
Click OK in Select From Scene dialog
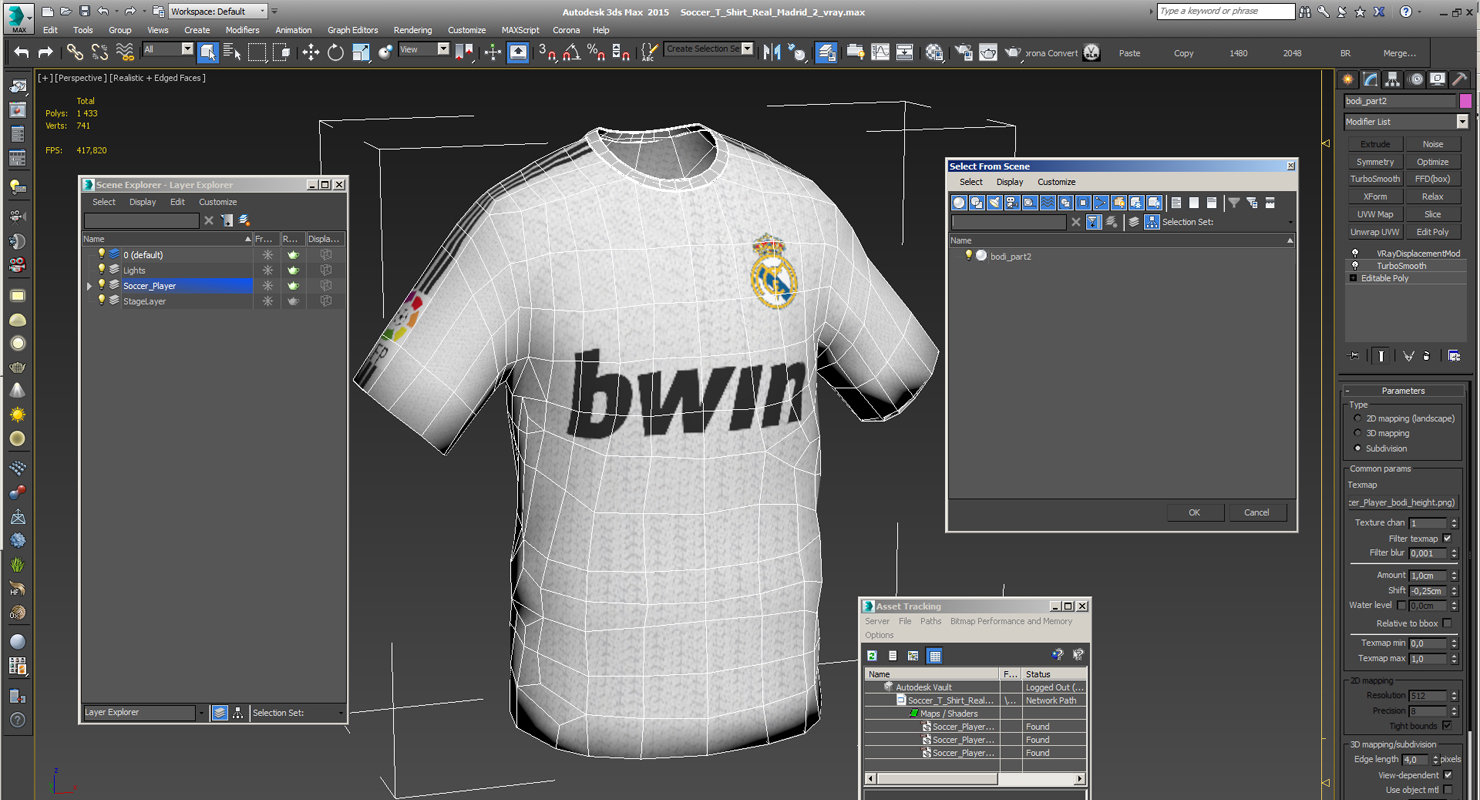click(x=1194, y=512)
